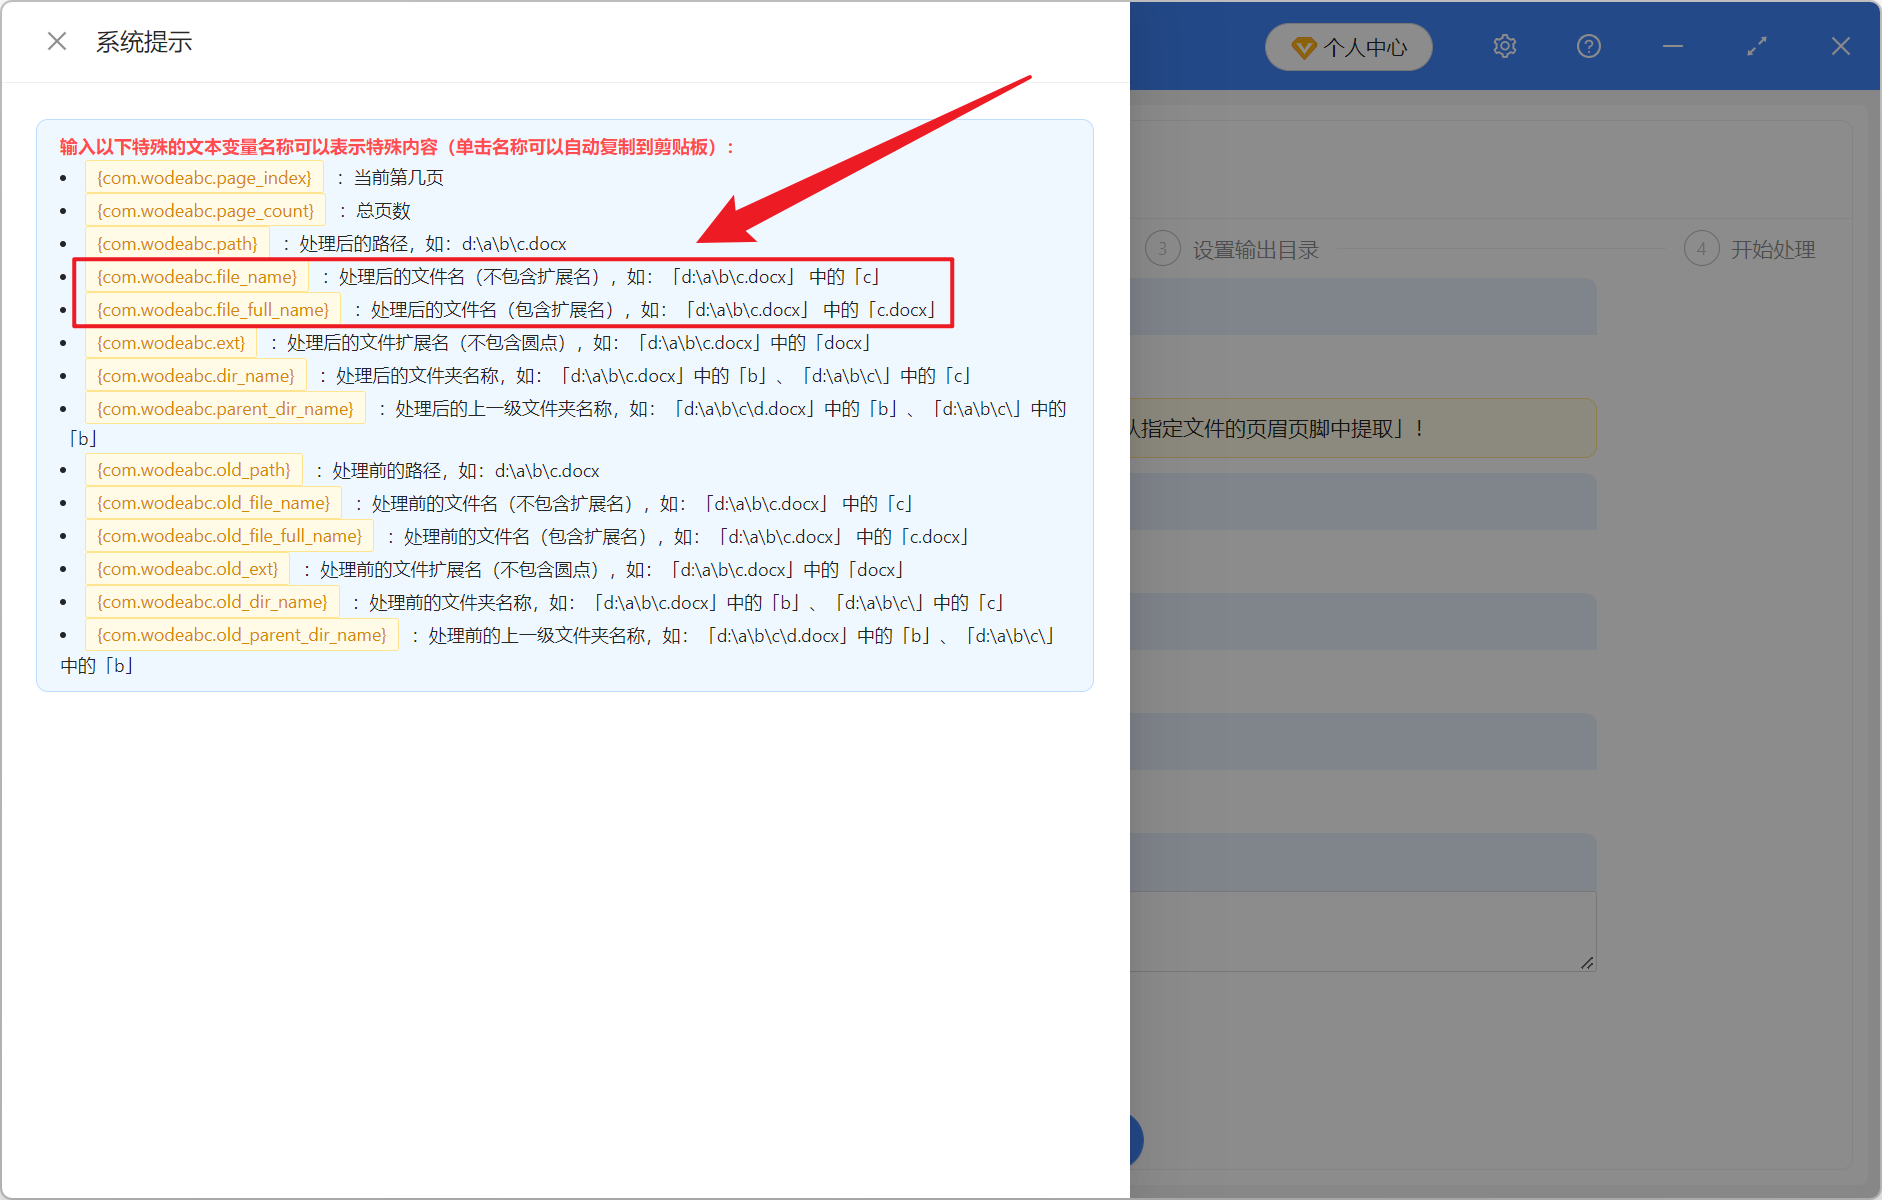Screen dimensions: 1882x1200
Task: Open the help question mark icon
Action: [1587, 46]
